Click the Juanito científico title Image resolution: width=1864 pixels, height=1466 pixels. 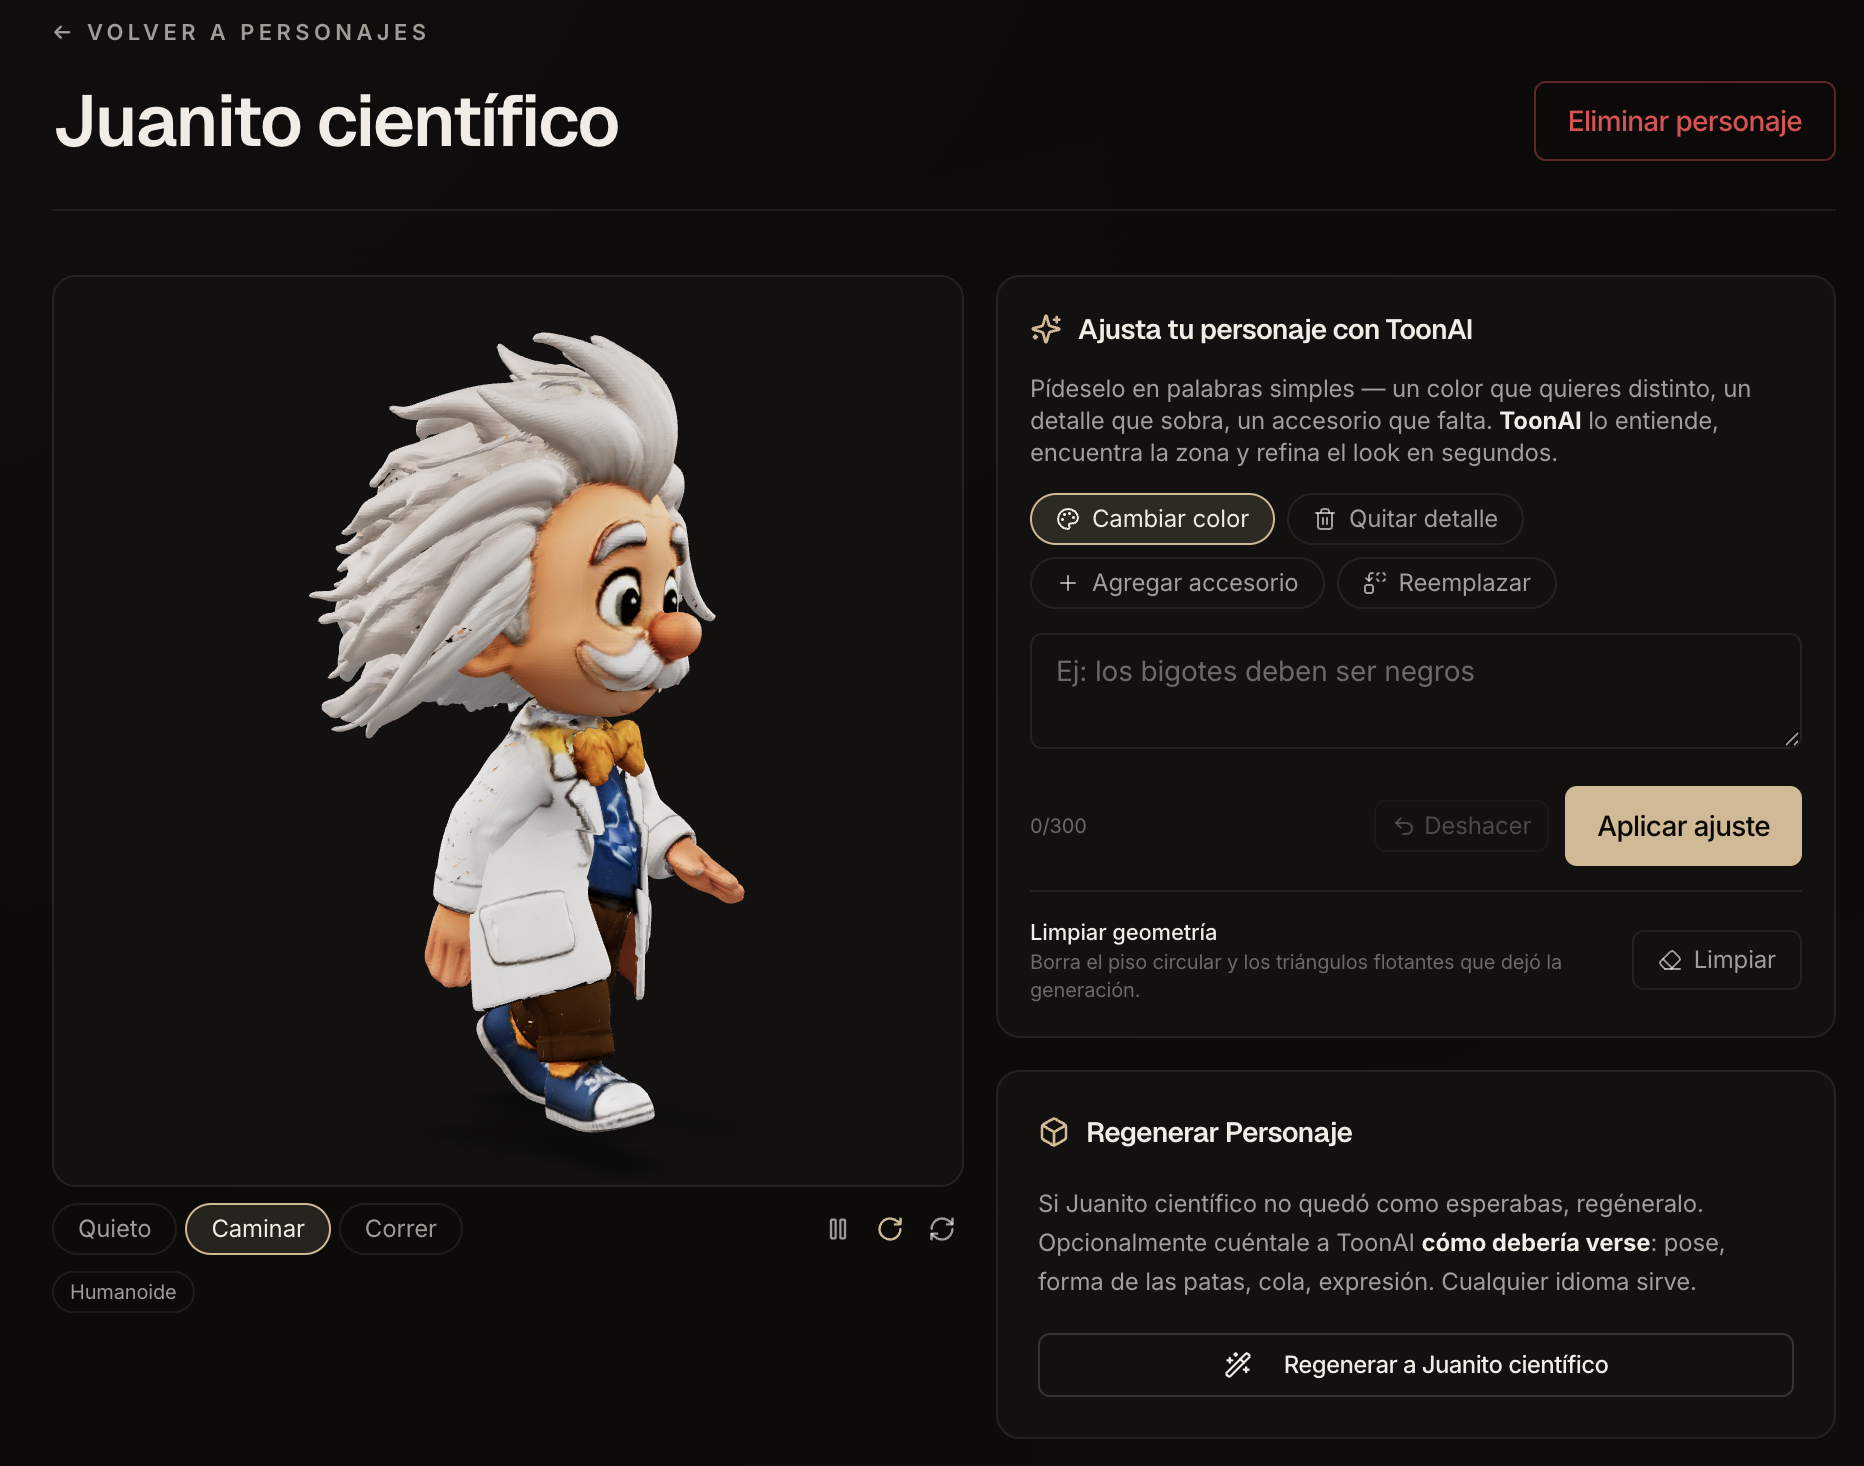point(337,121)
